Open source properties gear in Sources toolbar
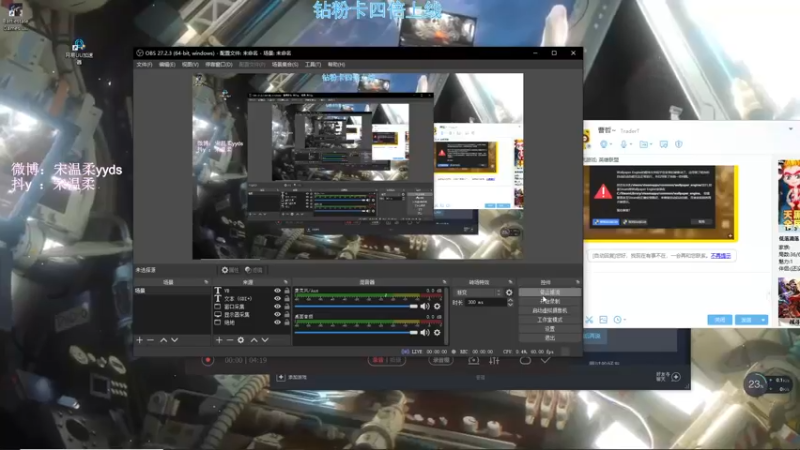This screenshot has width=800, height=450. tap(241, 340)
